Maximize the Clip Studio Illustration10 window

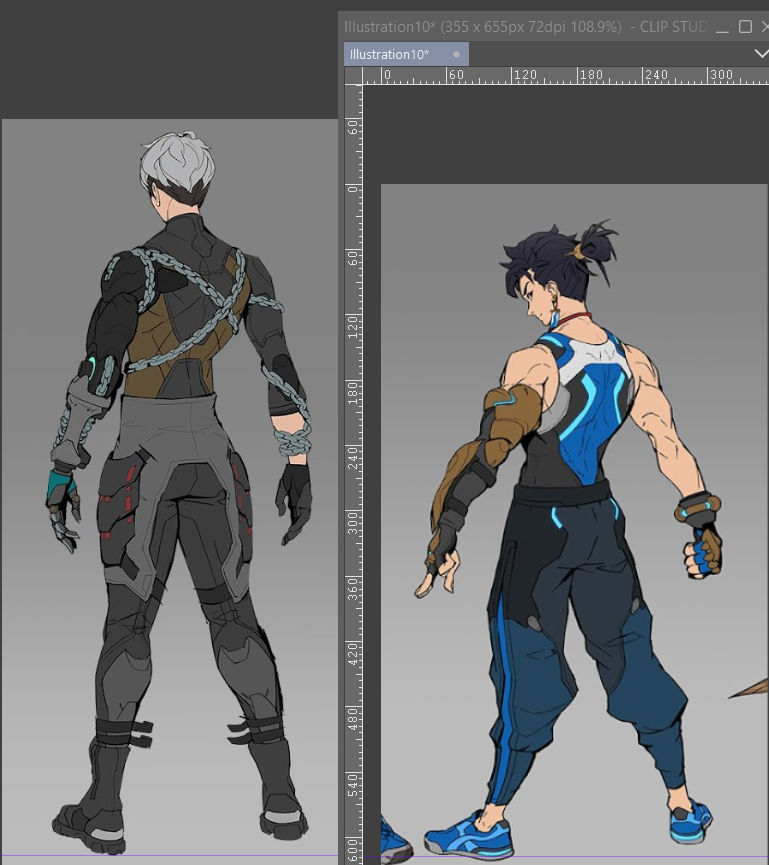tap(745, 26)
